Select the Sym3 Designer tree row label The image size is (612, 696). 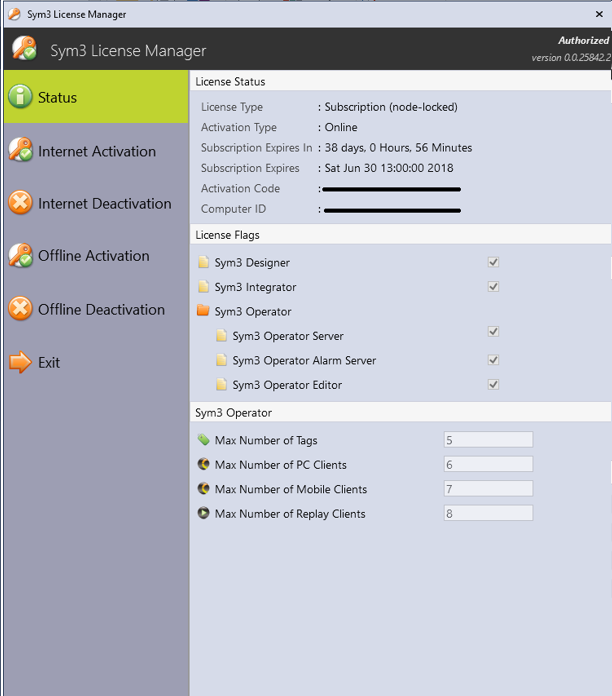pos(252,263)
